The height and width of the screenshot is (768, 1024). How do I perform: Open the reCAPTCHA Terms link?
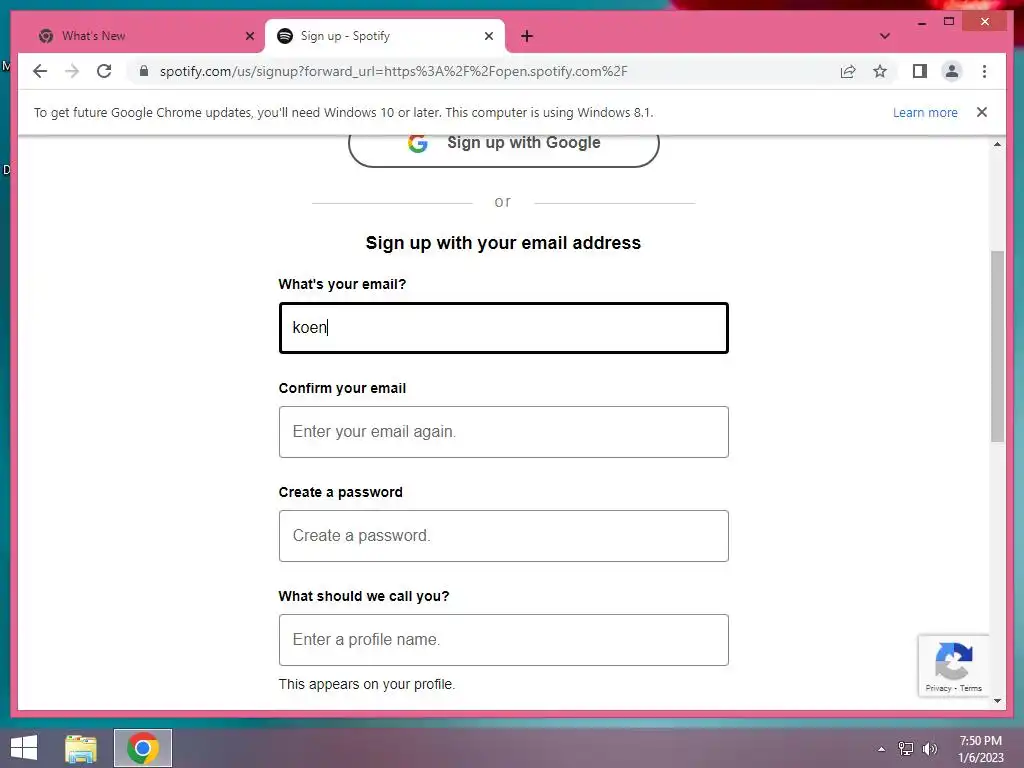pyautogui.click(x=970, y=688)
